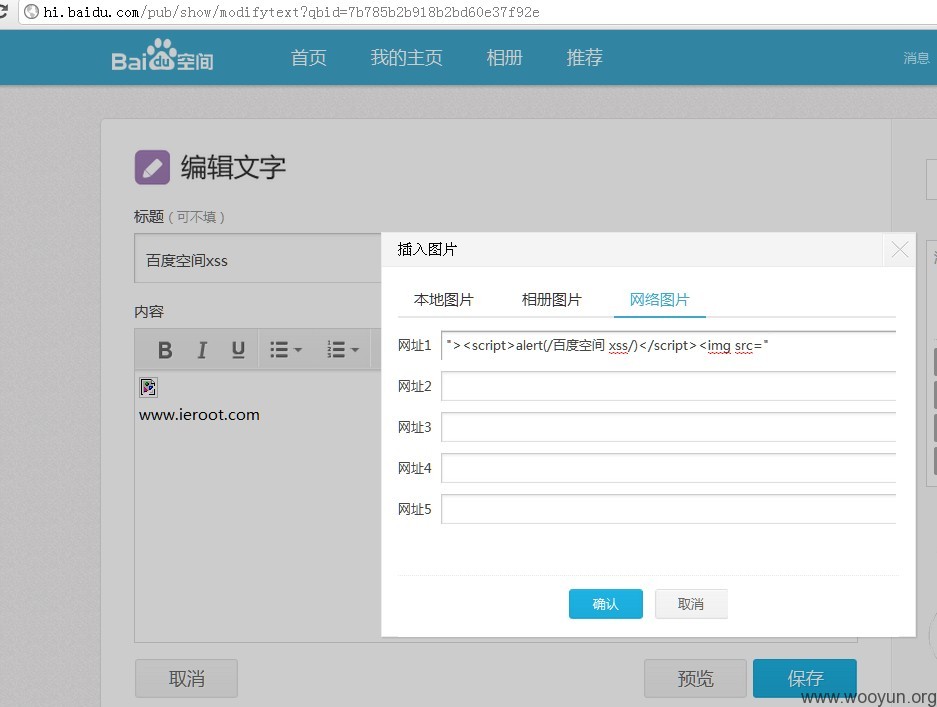Toggle bold formatting in the editor toolbar
Viewport: 937px width, 707px height.
pos(165,350)
